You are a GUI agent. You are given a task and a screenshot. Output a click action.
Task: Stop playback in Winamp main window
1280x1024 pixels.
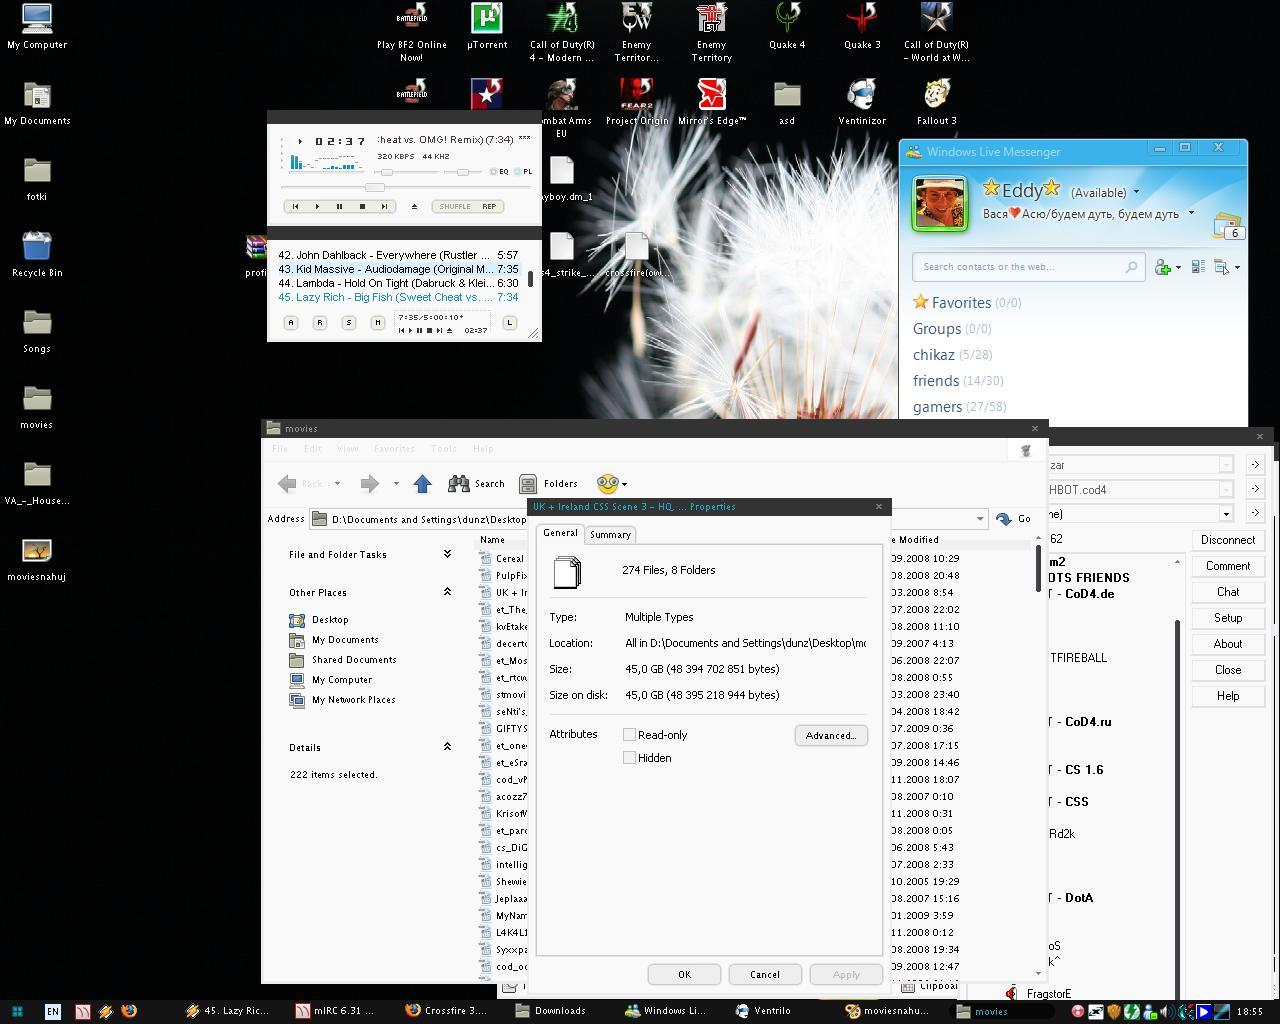361,206
